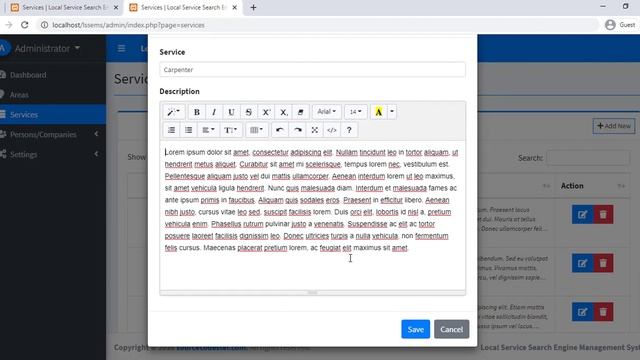
Task: Open Dashboard in the sidebar
Action: [x=53, y=75]
